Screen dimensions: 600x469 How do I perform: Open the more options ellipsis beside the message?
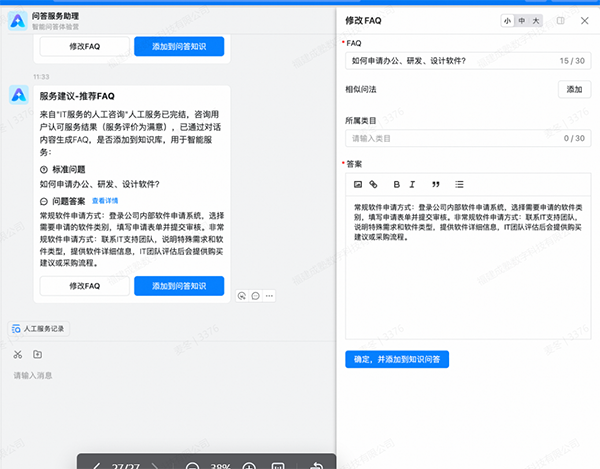[269, 296]
